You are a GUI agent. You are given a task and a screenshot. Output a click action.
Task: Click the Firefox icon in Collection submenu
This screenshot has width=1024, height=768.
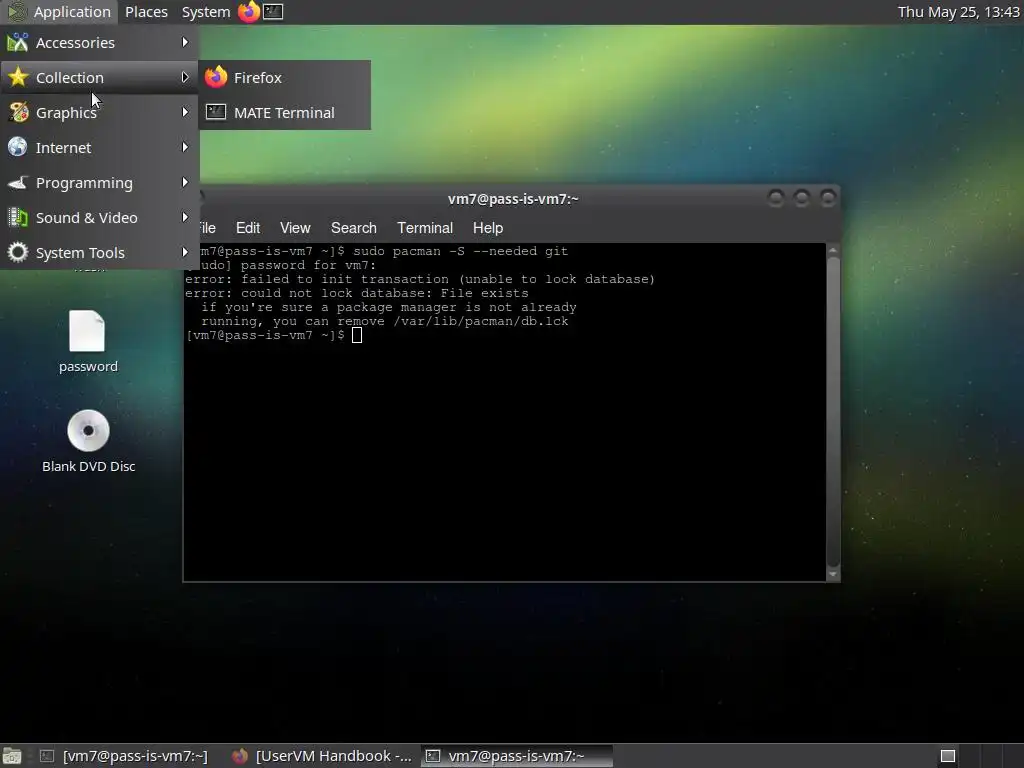[216, 77]
